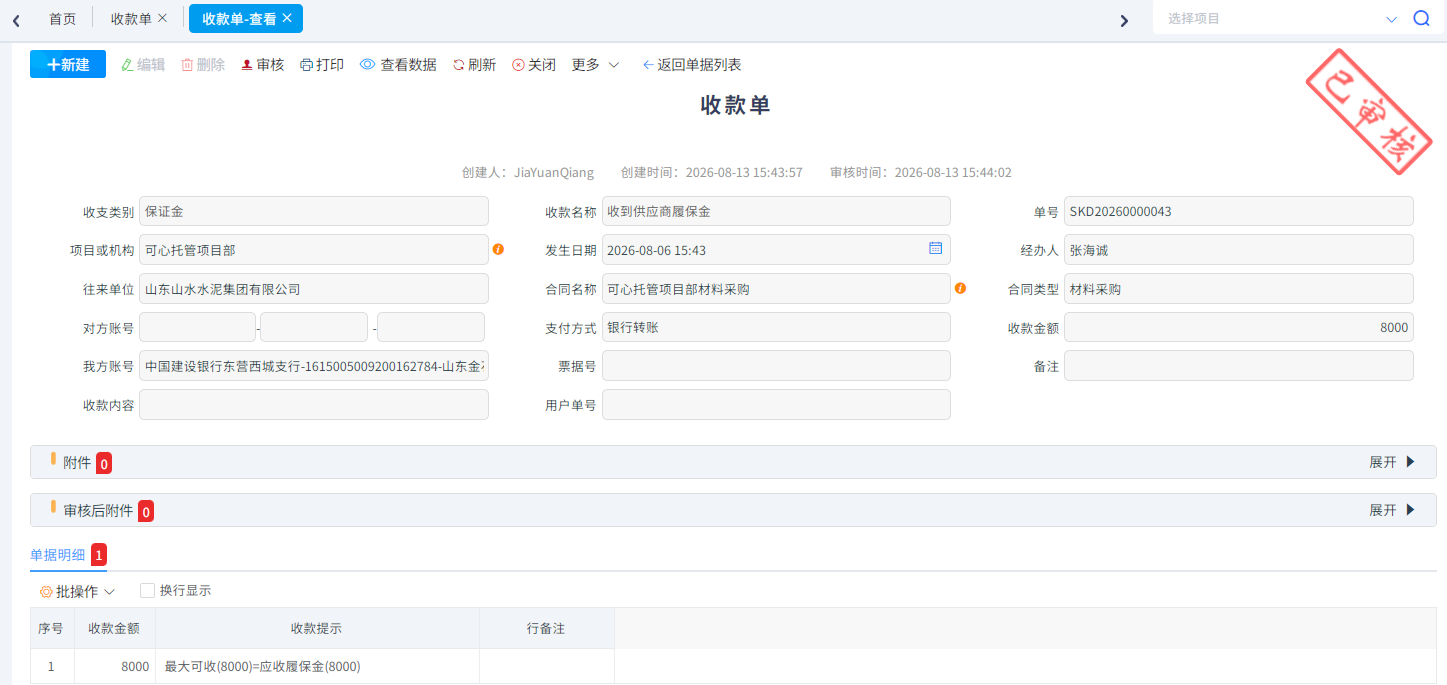
Task: Click the 收款提示 column header
Action: pyautogui.click(x=317, y=628)
